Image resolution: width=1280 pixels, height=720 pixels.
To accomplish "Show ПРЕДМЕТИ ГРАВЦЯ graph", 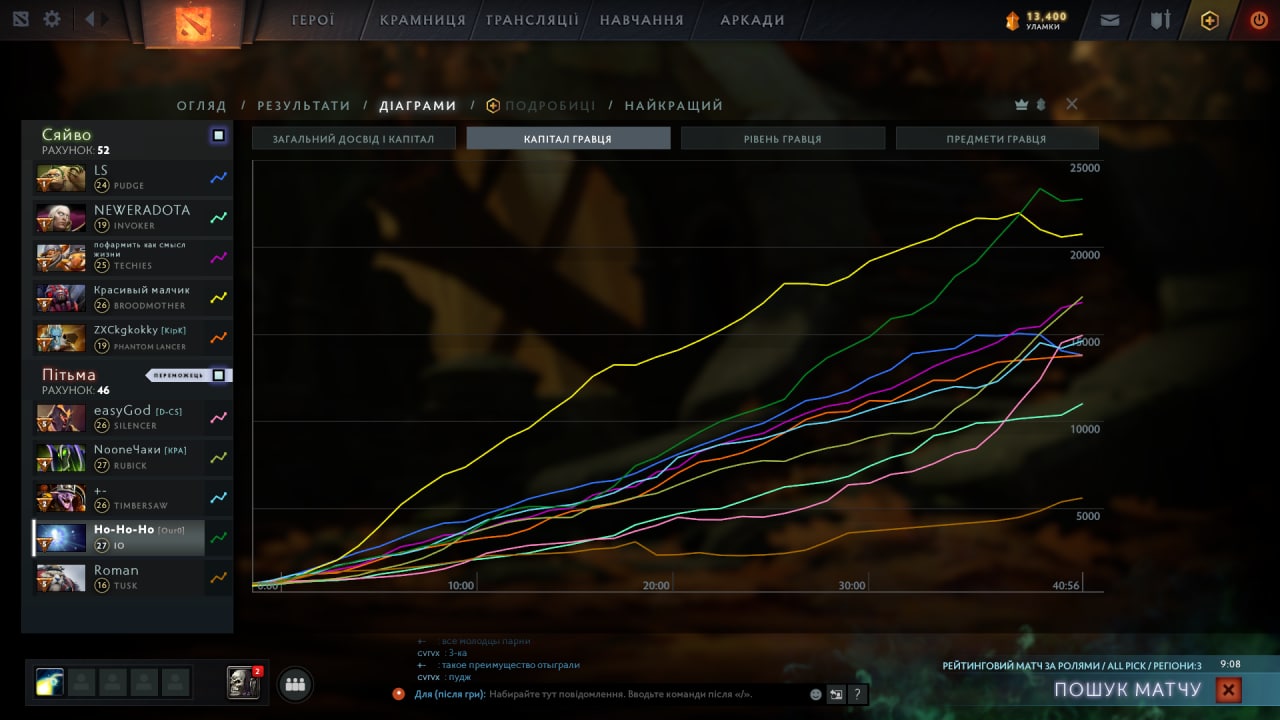I will [997, 138].
